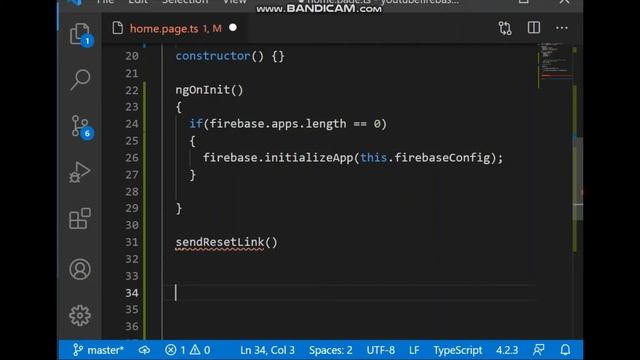
Task: Select encoding via UTF-8 indicator
Action: [380, 350]
